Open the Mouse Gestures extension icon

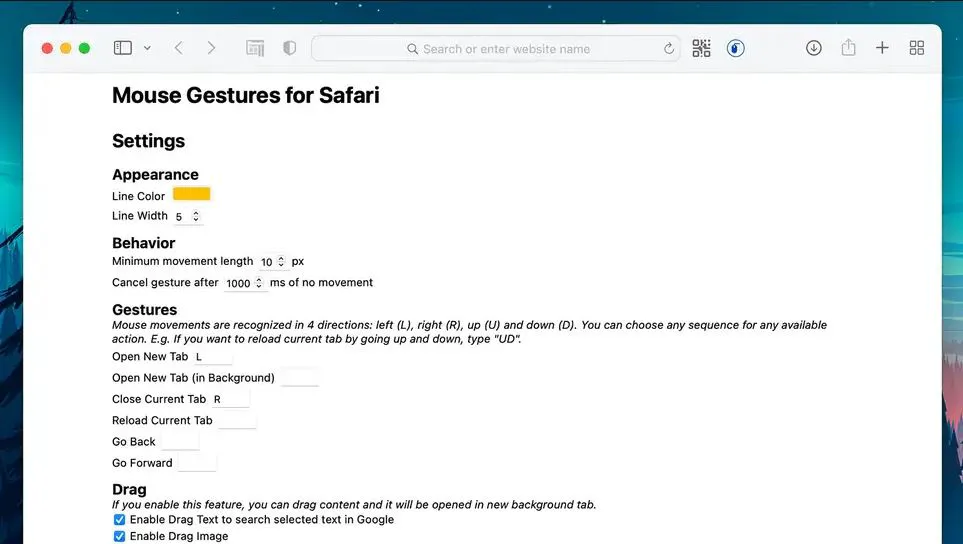pos(736,48)
